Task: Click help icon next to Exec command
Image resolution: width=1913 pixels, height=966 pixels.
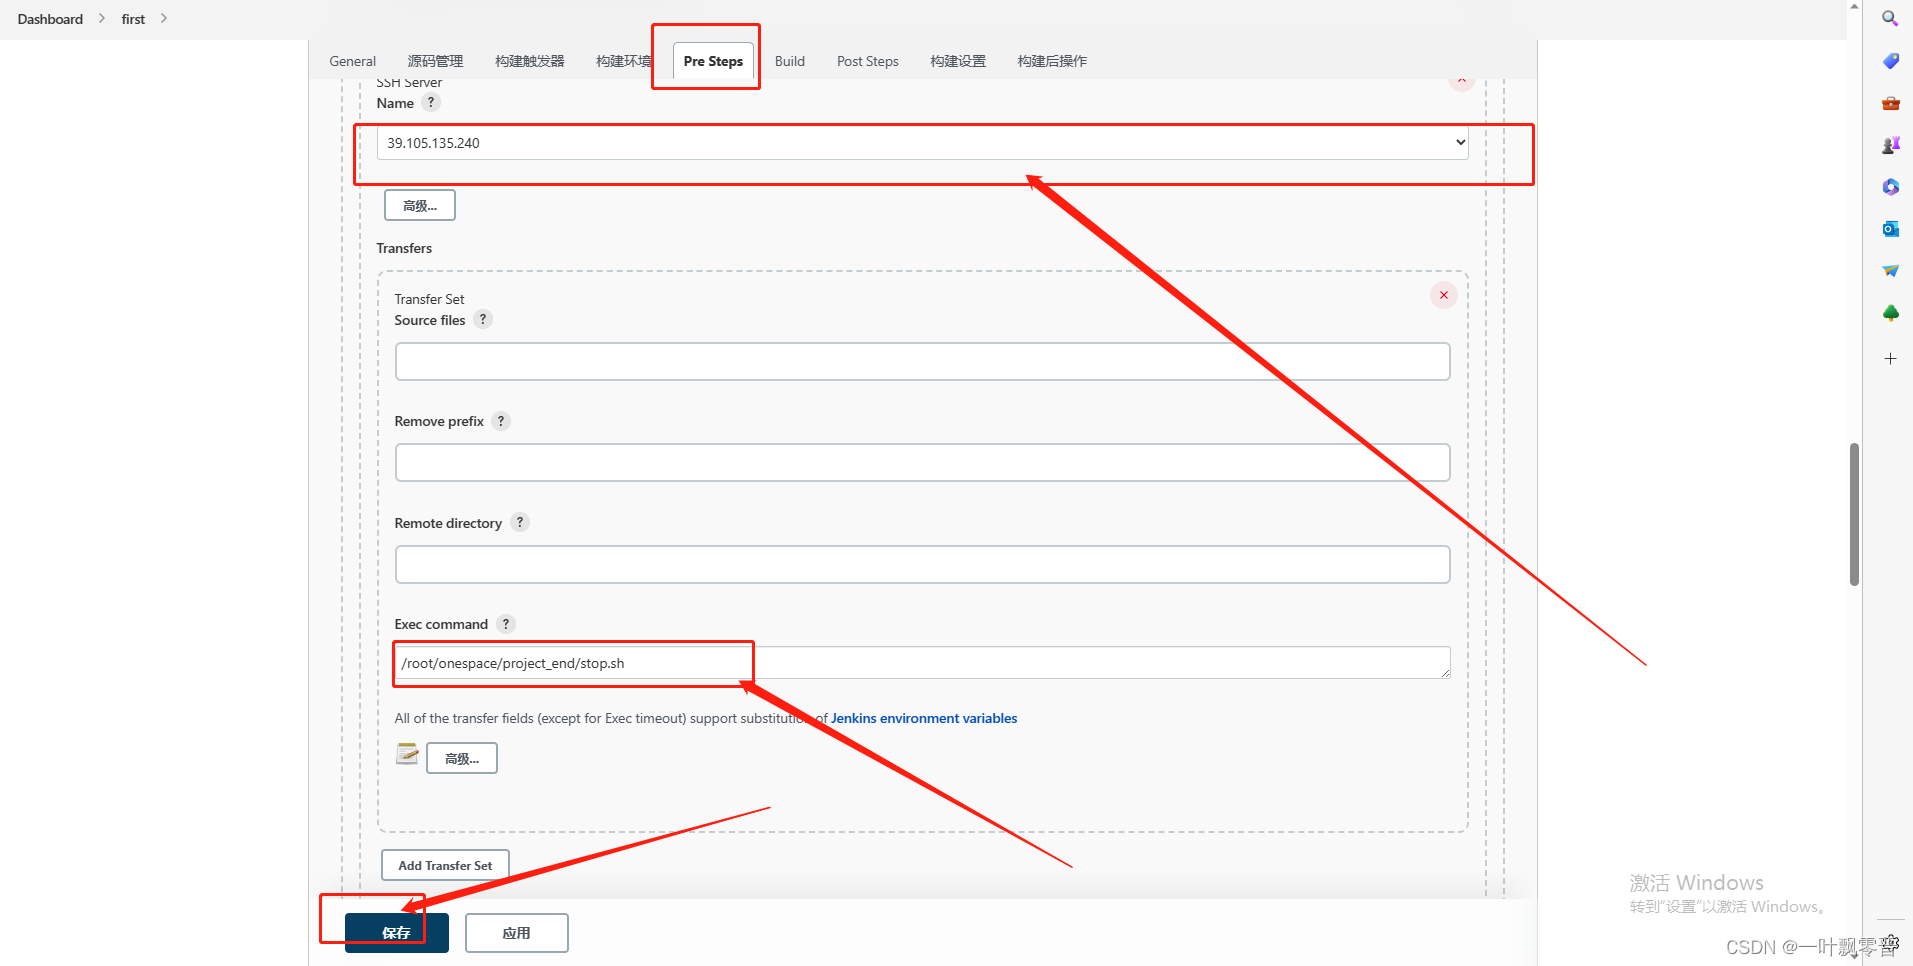Action: pos(506,624)
